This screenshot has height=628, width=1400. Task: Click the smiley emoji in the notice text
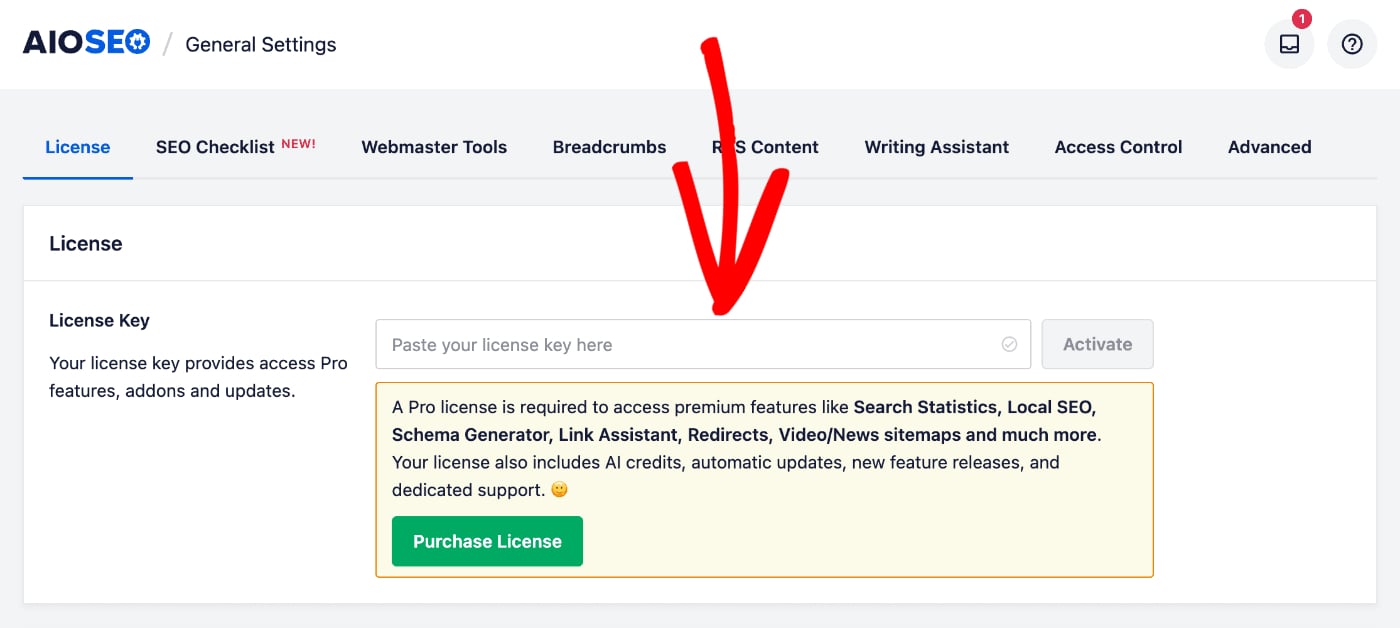pos(558,489)
